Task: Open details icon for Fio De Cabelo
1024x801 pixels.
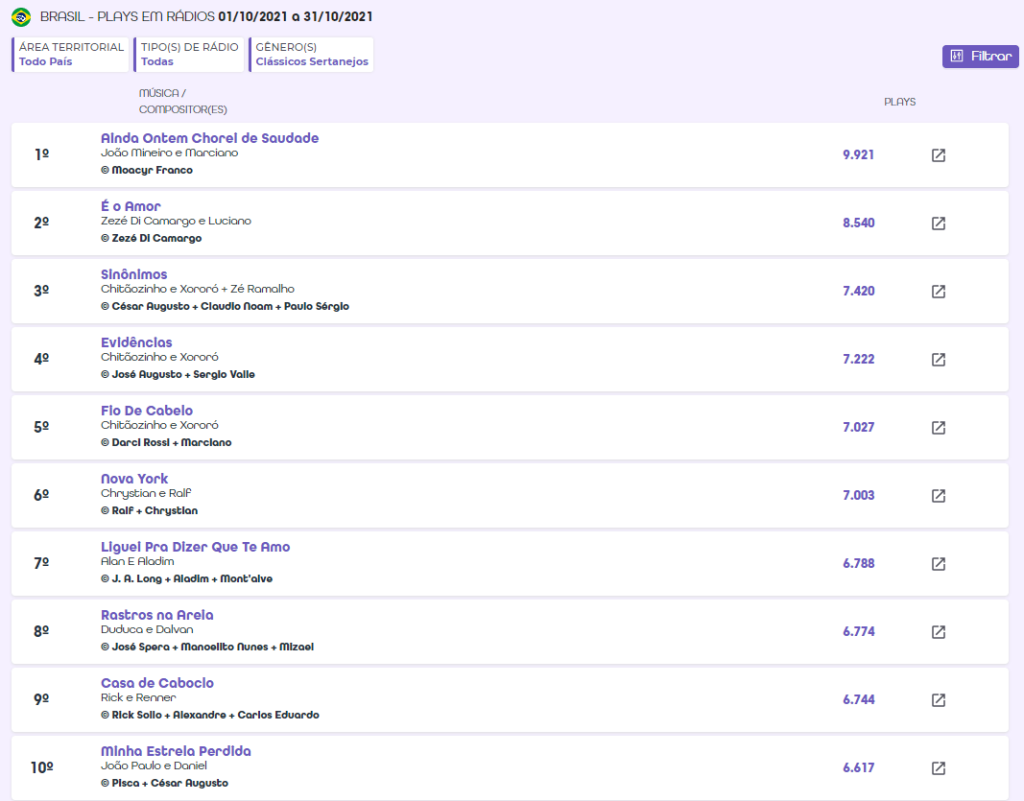Action: (x=938, y=427)
